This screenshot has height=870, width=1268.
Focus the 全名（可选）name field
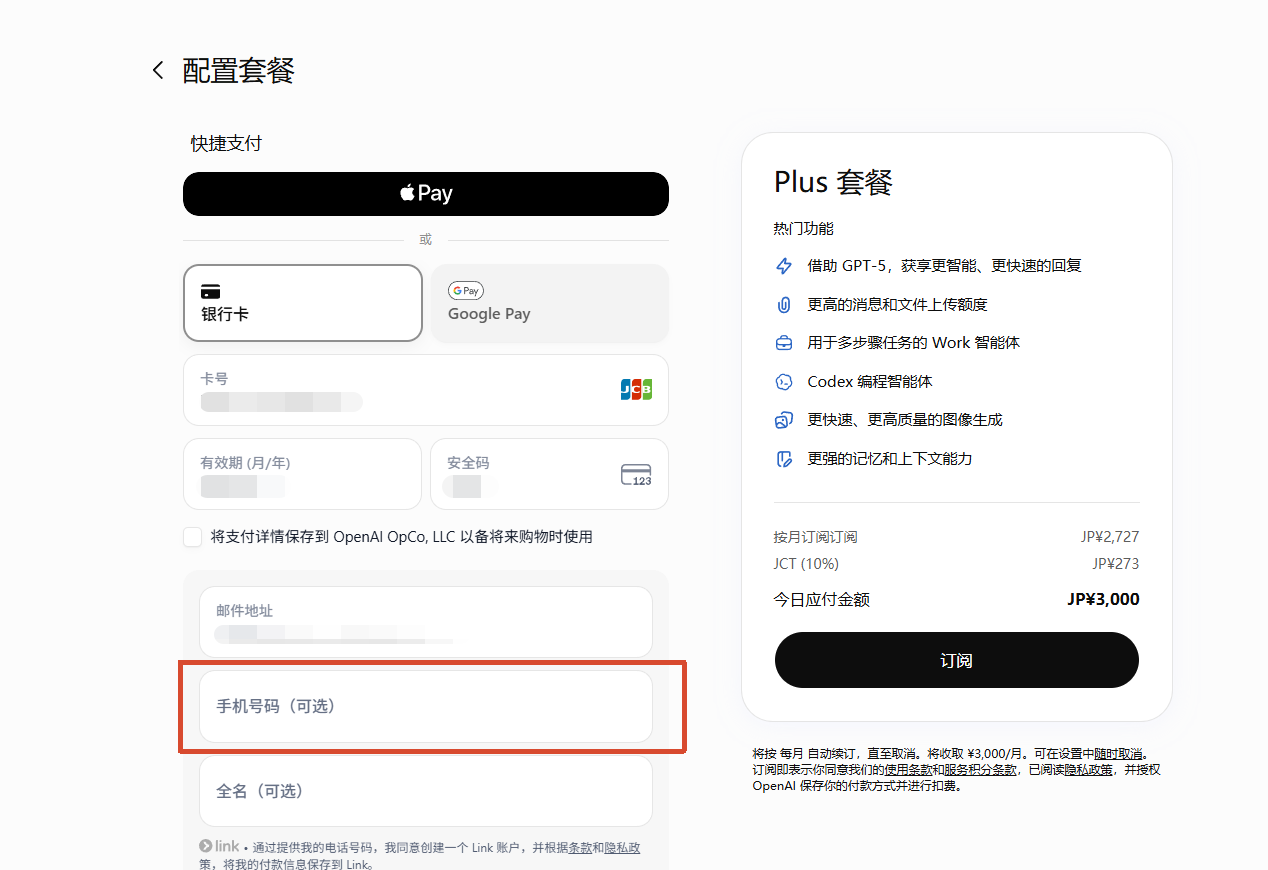tap(426, 791)
